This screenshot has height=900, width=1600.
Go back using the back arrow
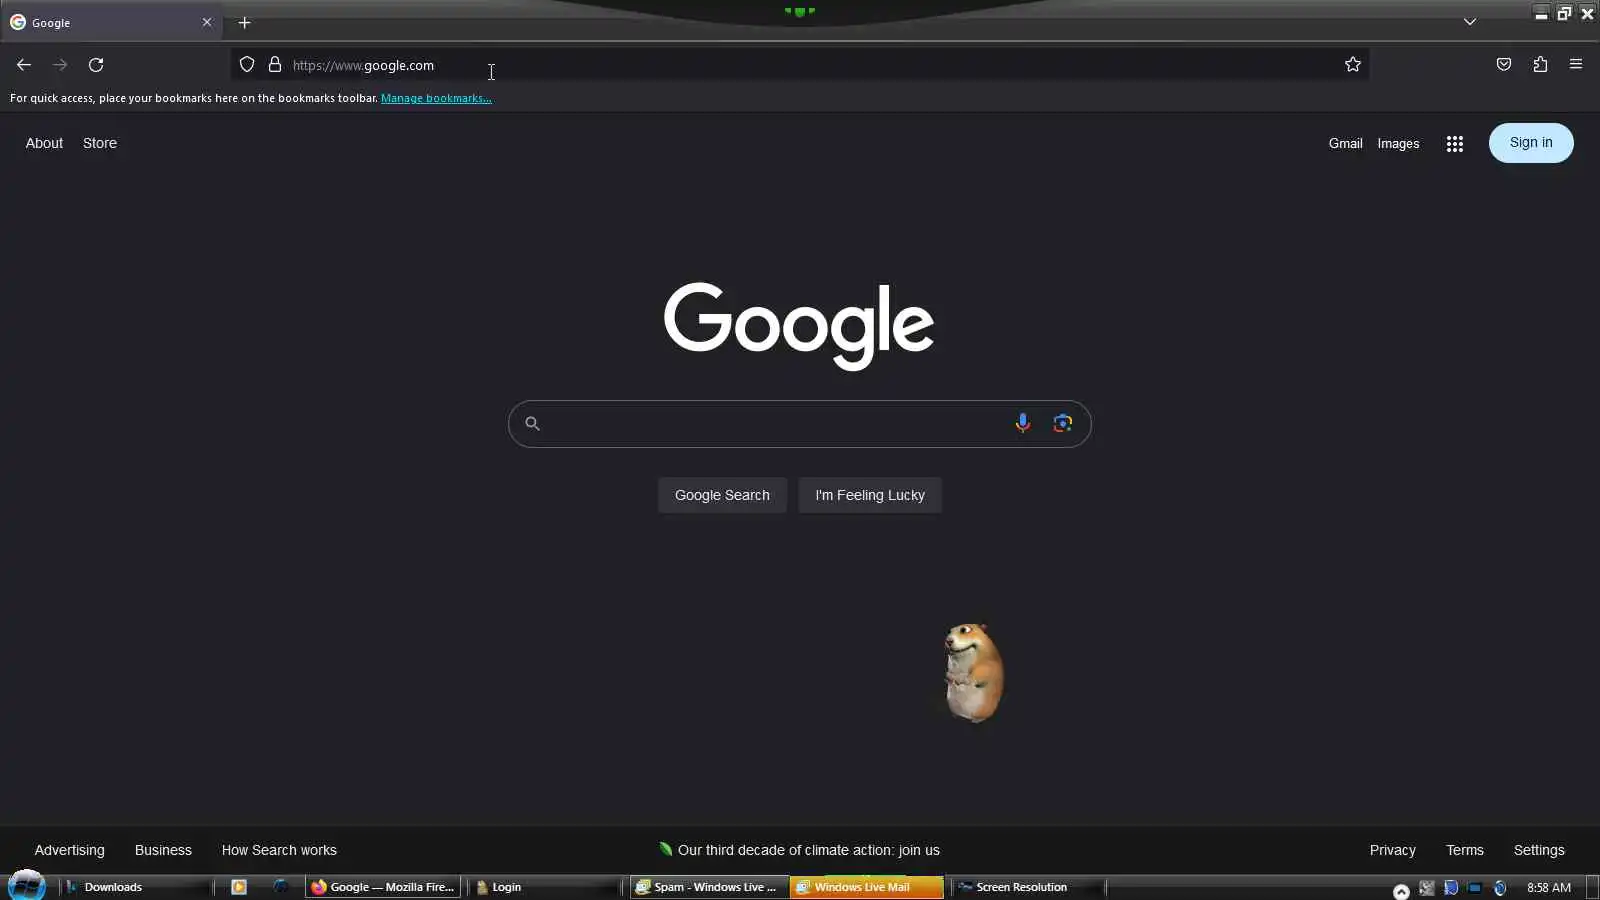coord(24,65)
